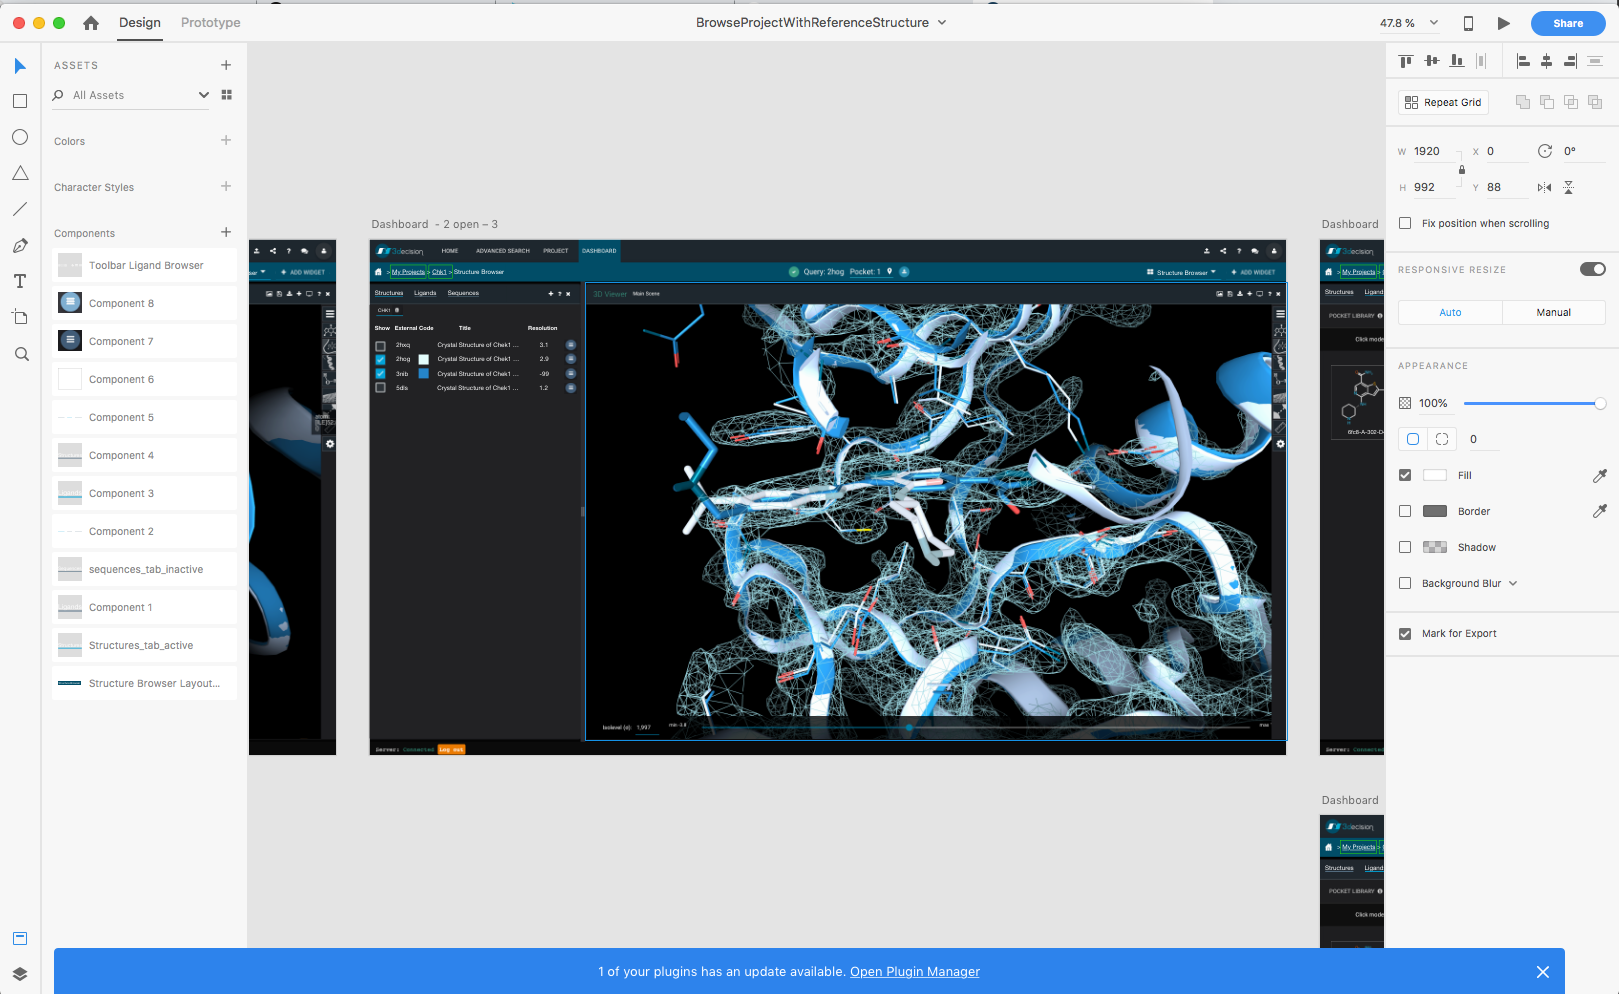Open the All Assets filter dropdown
Screen dimensions: 1619x994
[204, 95]
